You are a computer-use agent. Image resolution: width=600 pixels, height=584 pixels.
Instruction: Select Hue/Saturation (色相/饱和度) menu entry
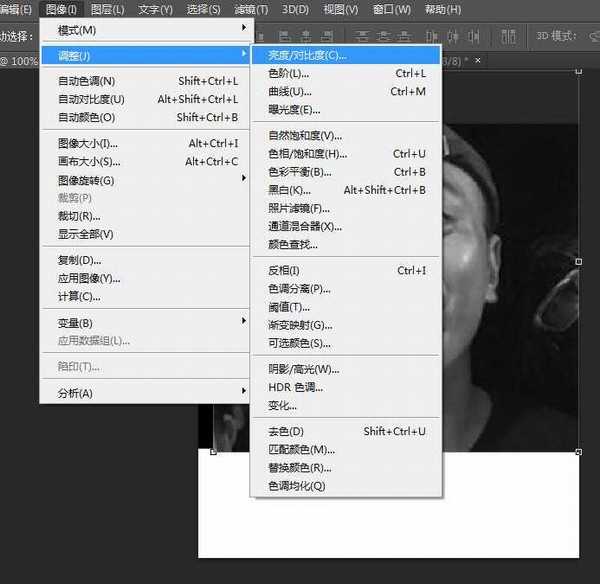[307, 153]
